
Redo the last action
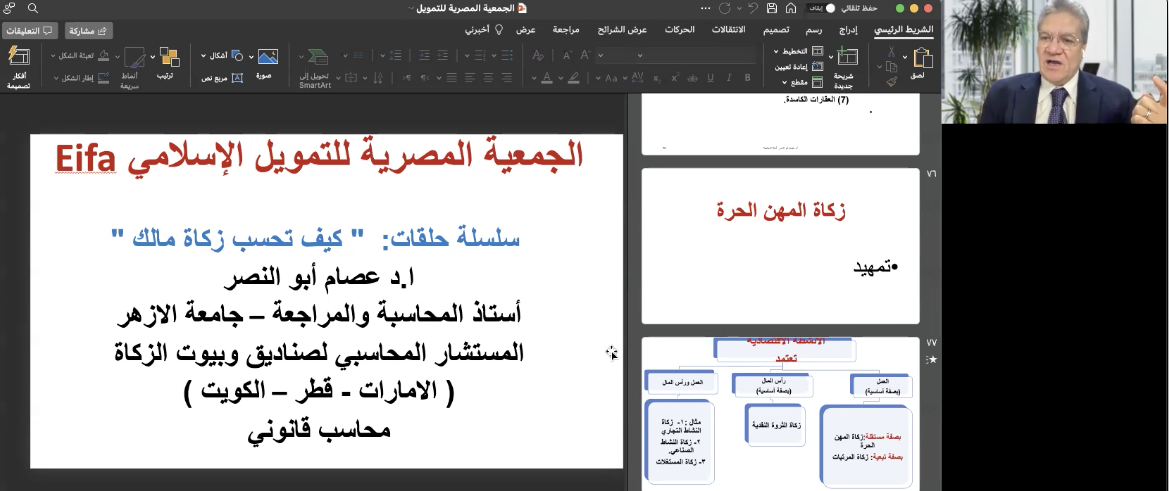pos(724,8)
